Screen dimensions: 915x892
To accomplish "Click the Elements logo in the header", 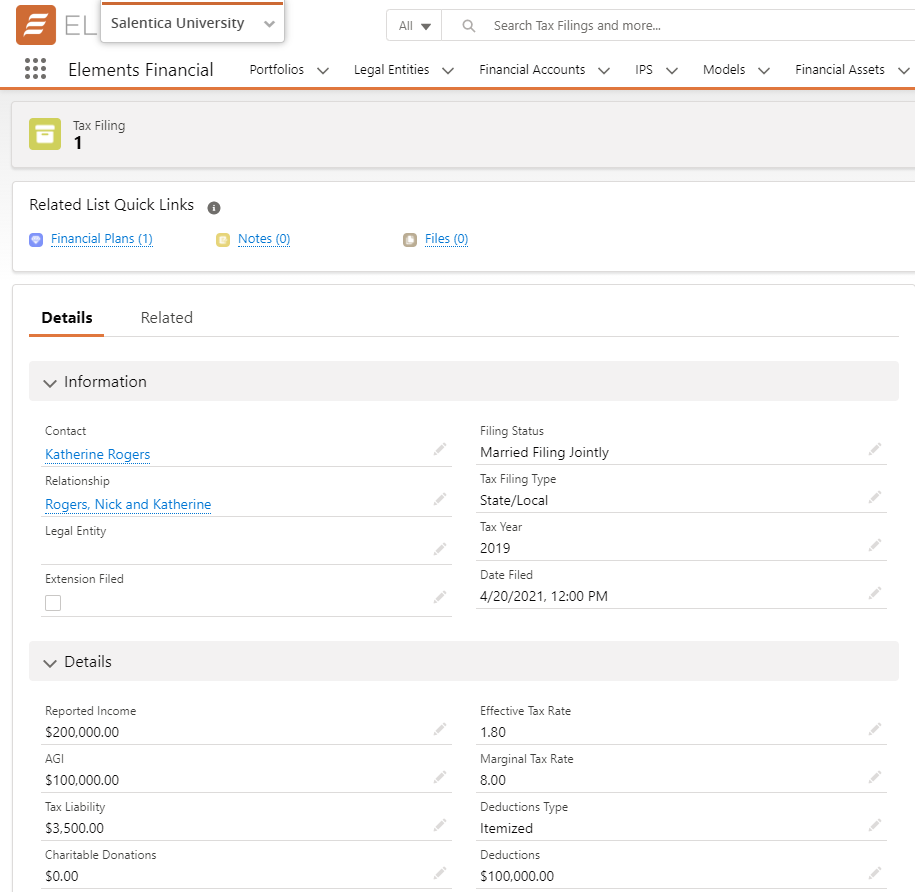I will (36, 25).
